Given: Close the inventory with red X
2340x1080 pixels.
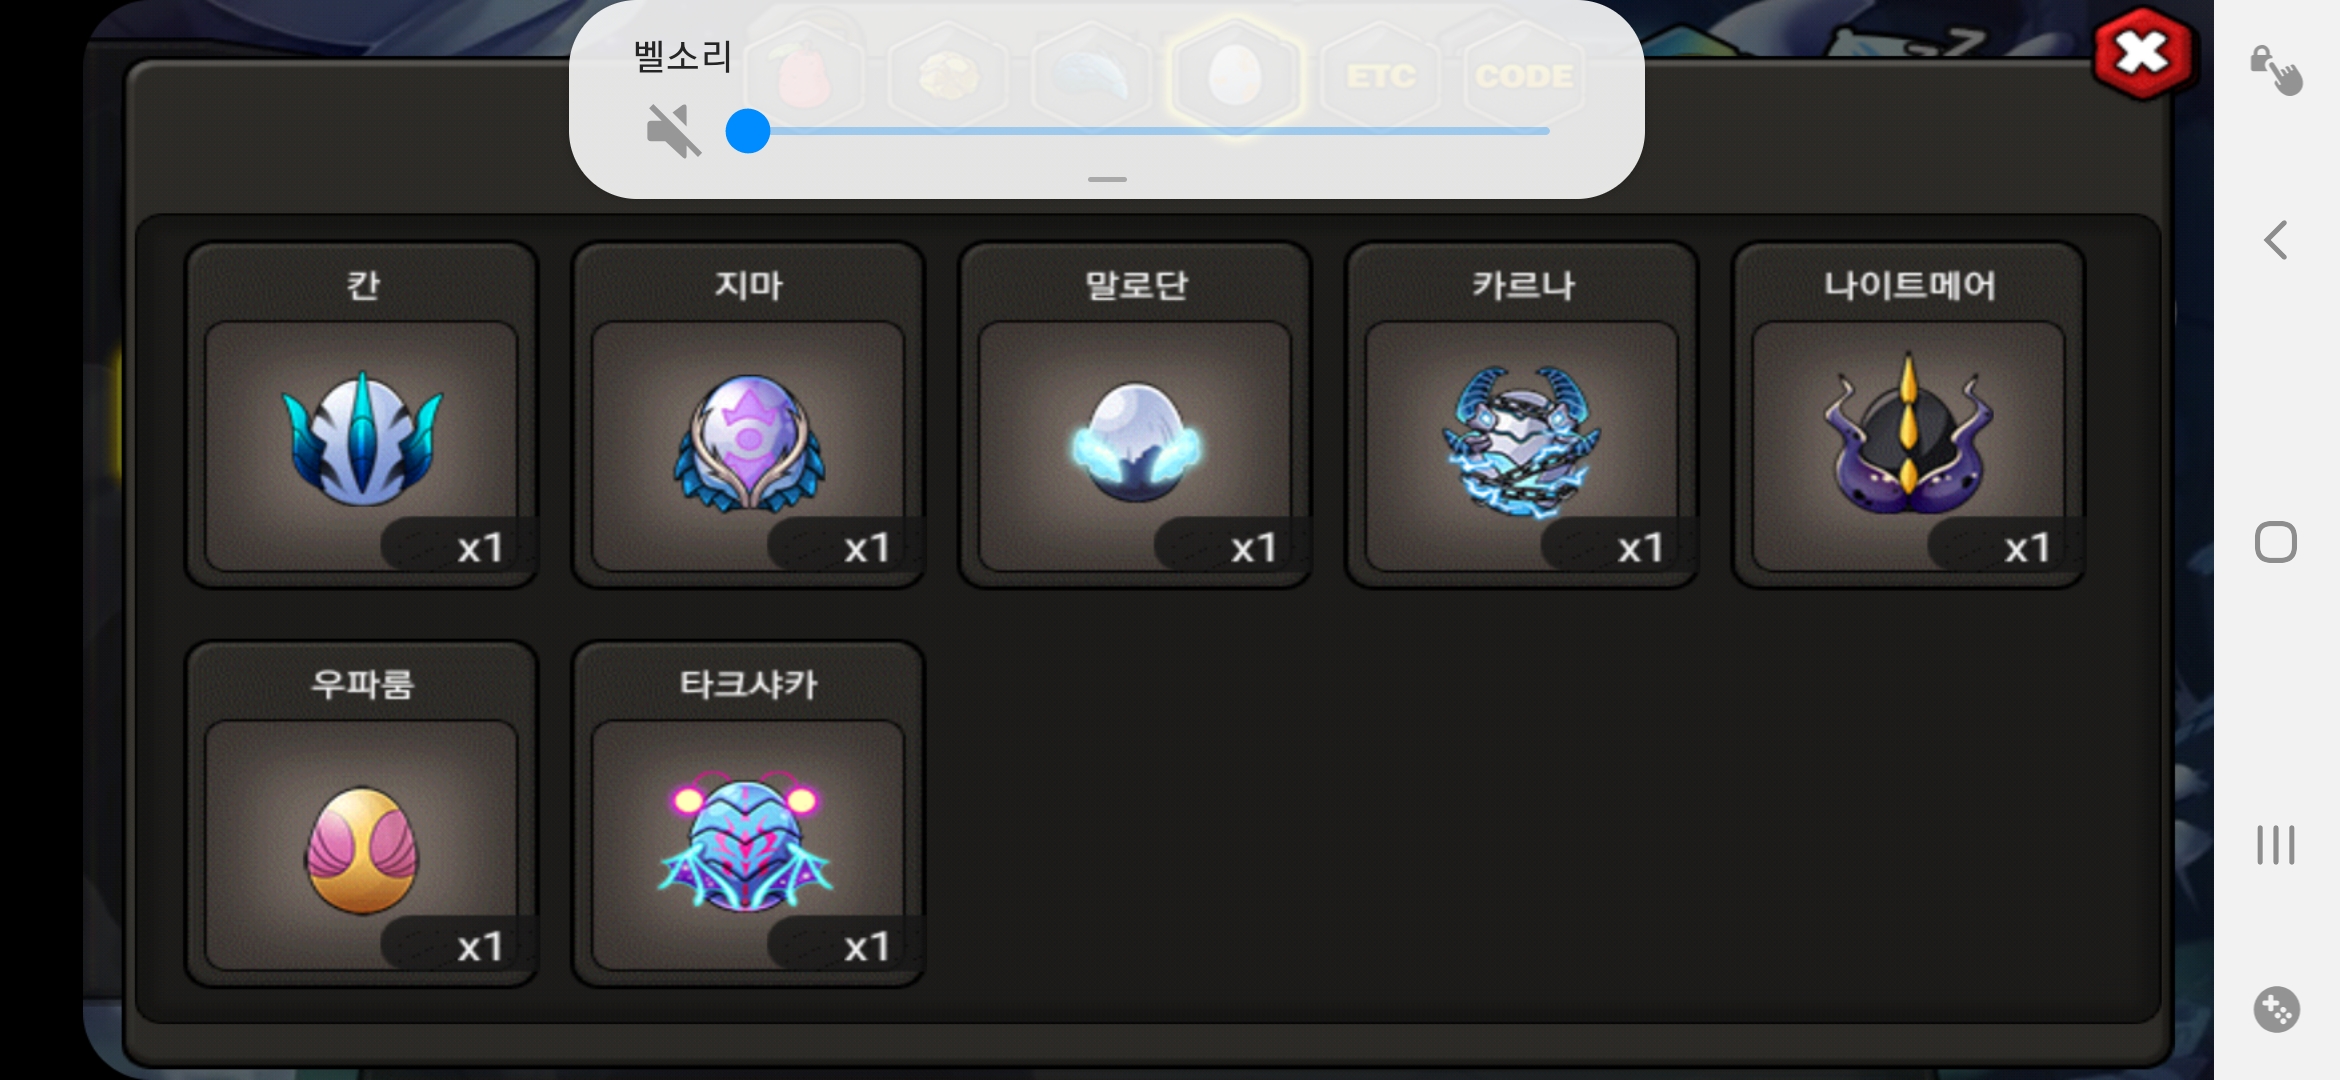Looking at the screenshot, I should [2143, 54].
